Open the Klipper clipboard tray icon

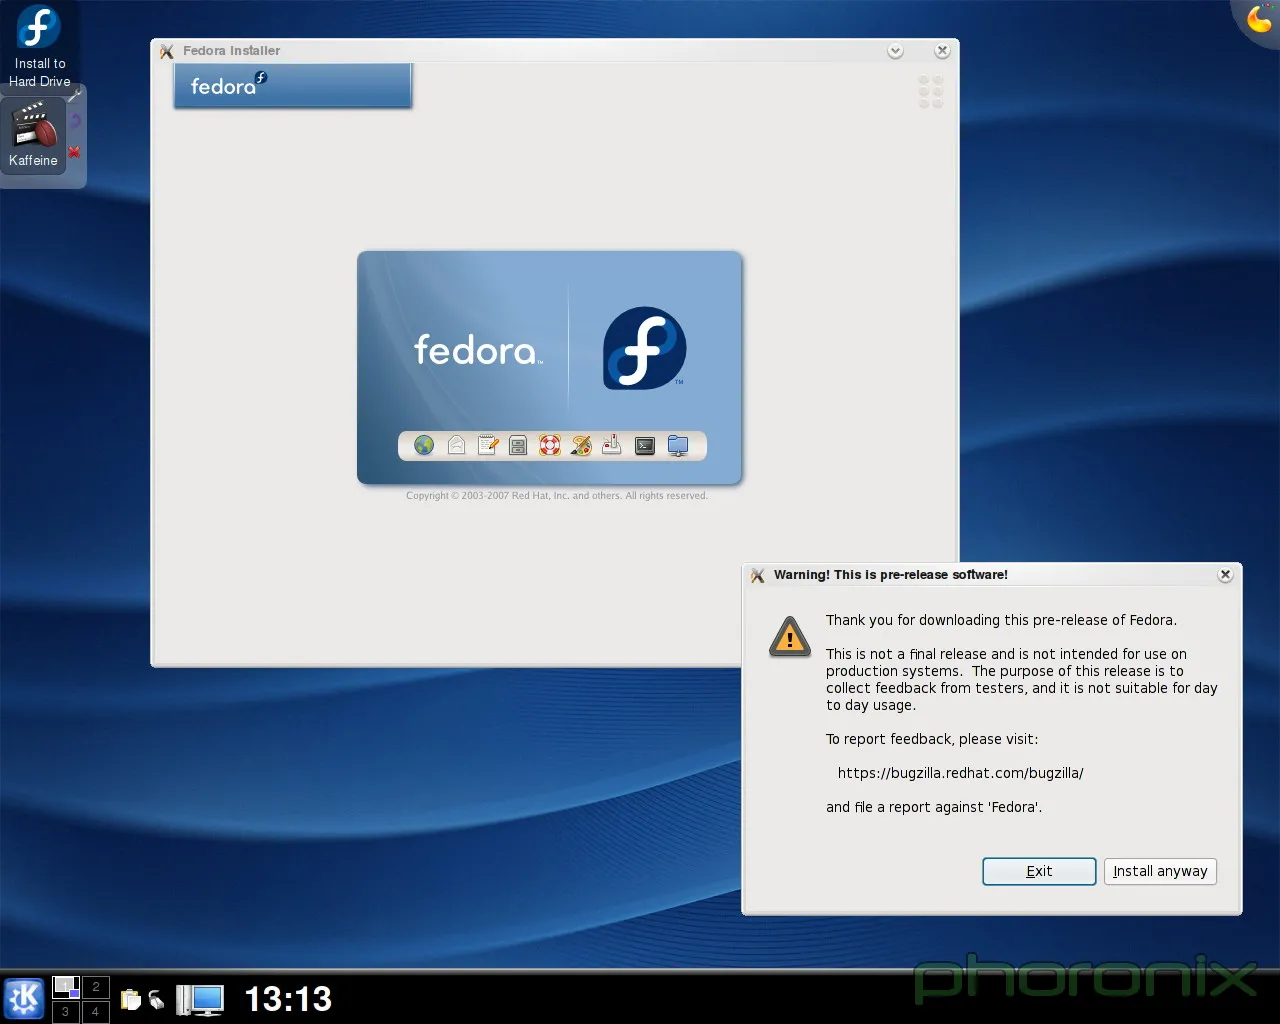131,998
